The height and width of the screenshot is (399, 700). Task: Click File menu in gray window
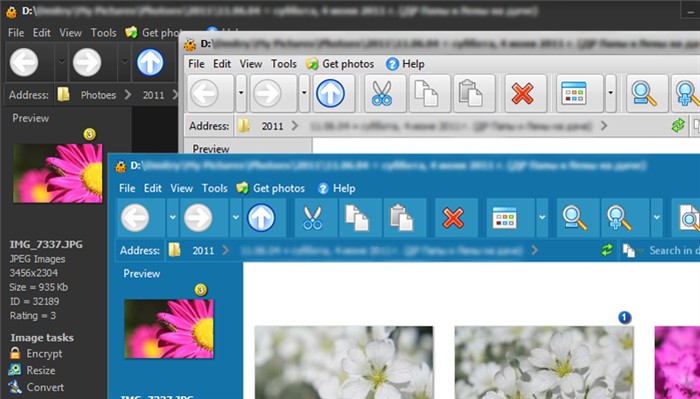[x=196, y=64]
